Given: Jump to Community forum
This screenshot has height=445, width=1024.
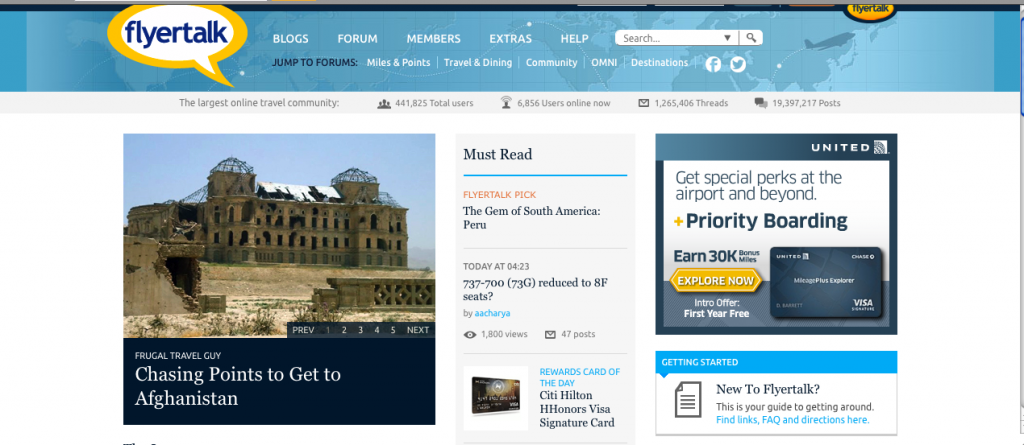Looking at the screenshot, I should click(x=552, y=63).
